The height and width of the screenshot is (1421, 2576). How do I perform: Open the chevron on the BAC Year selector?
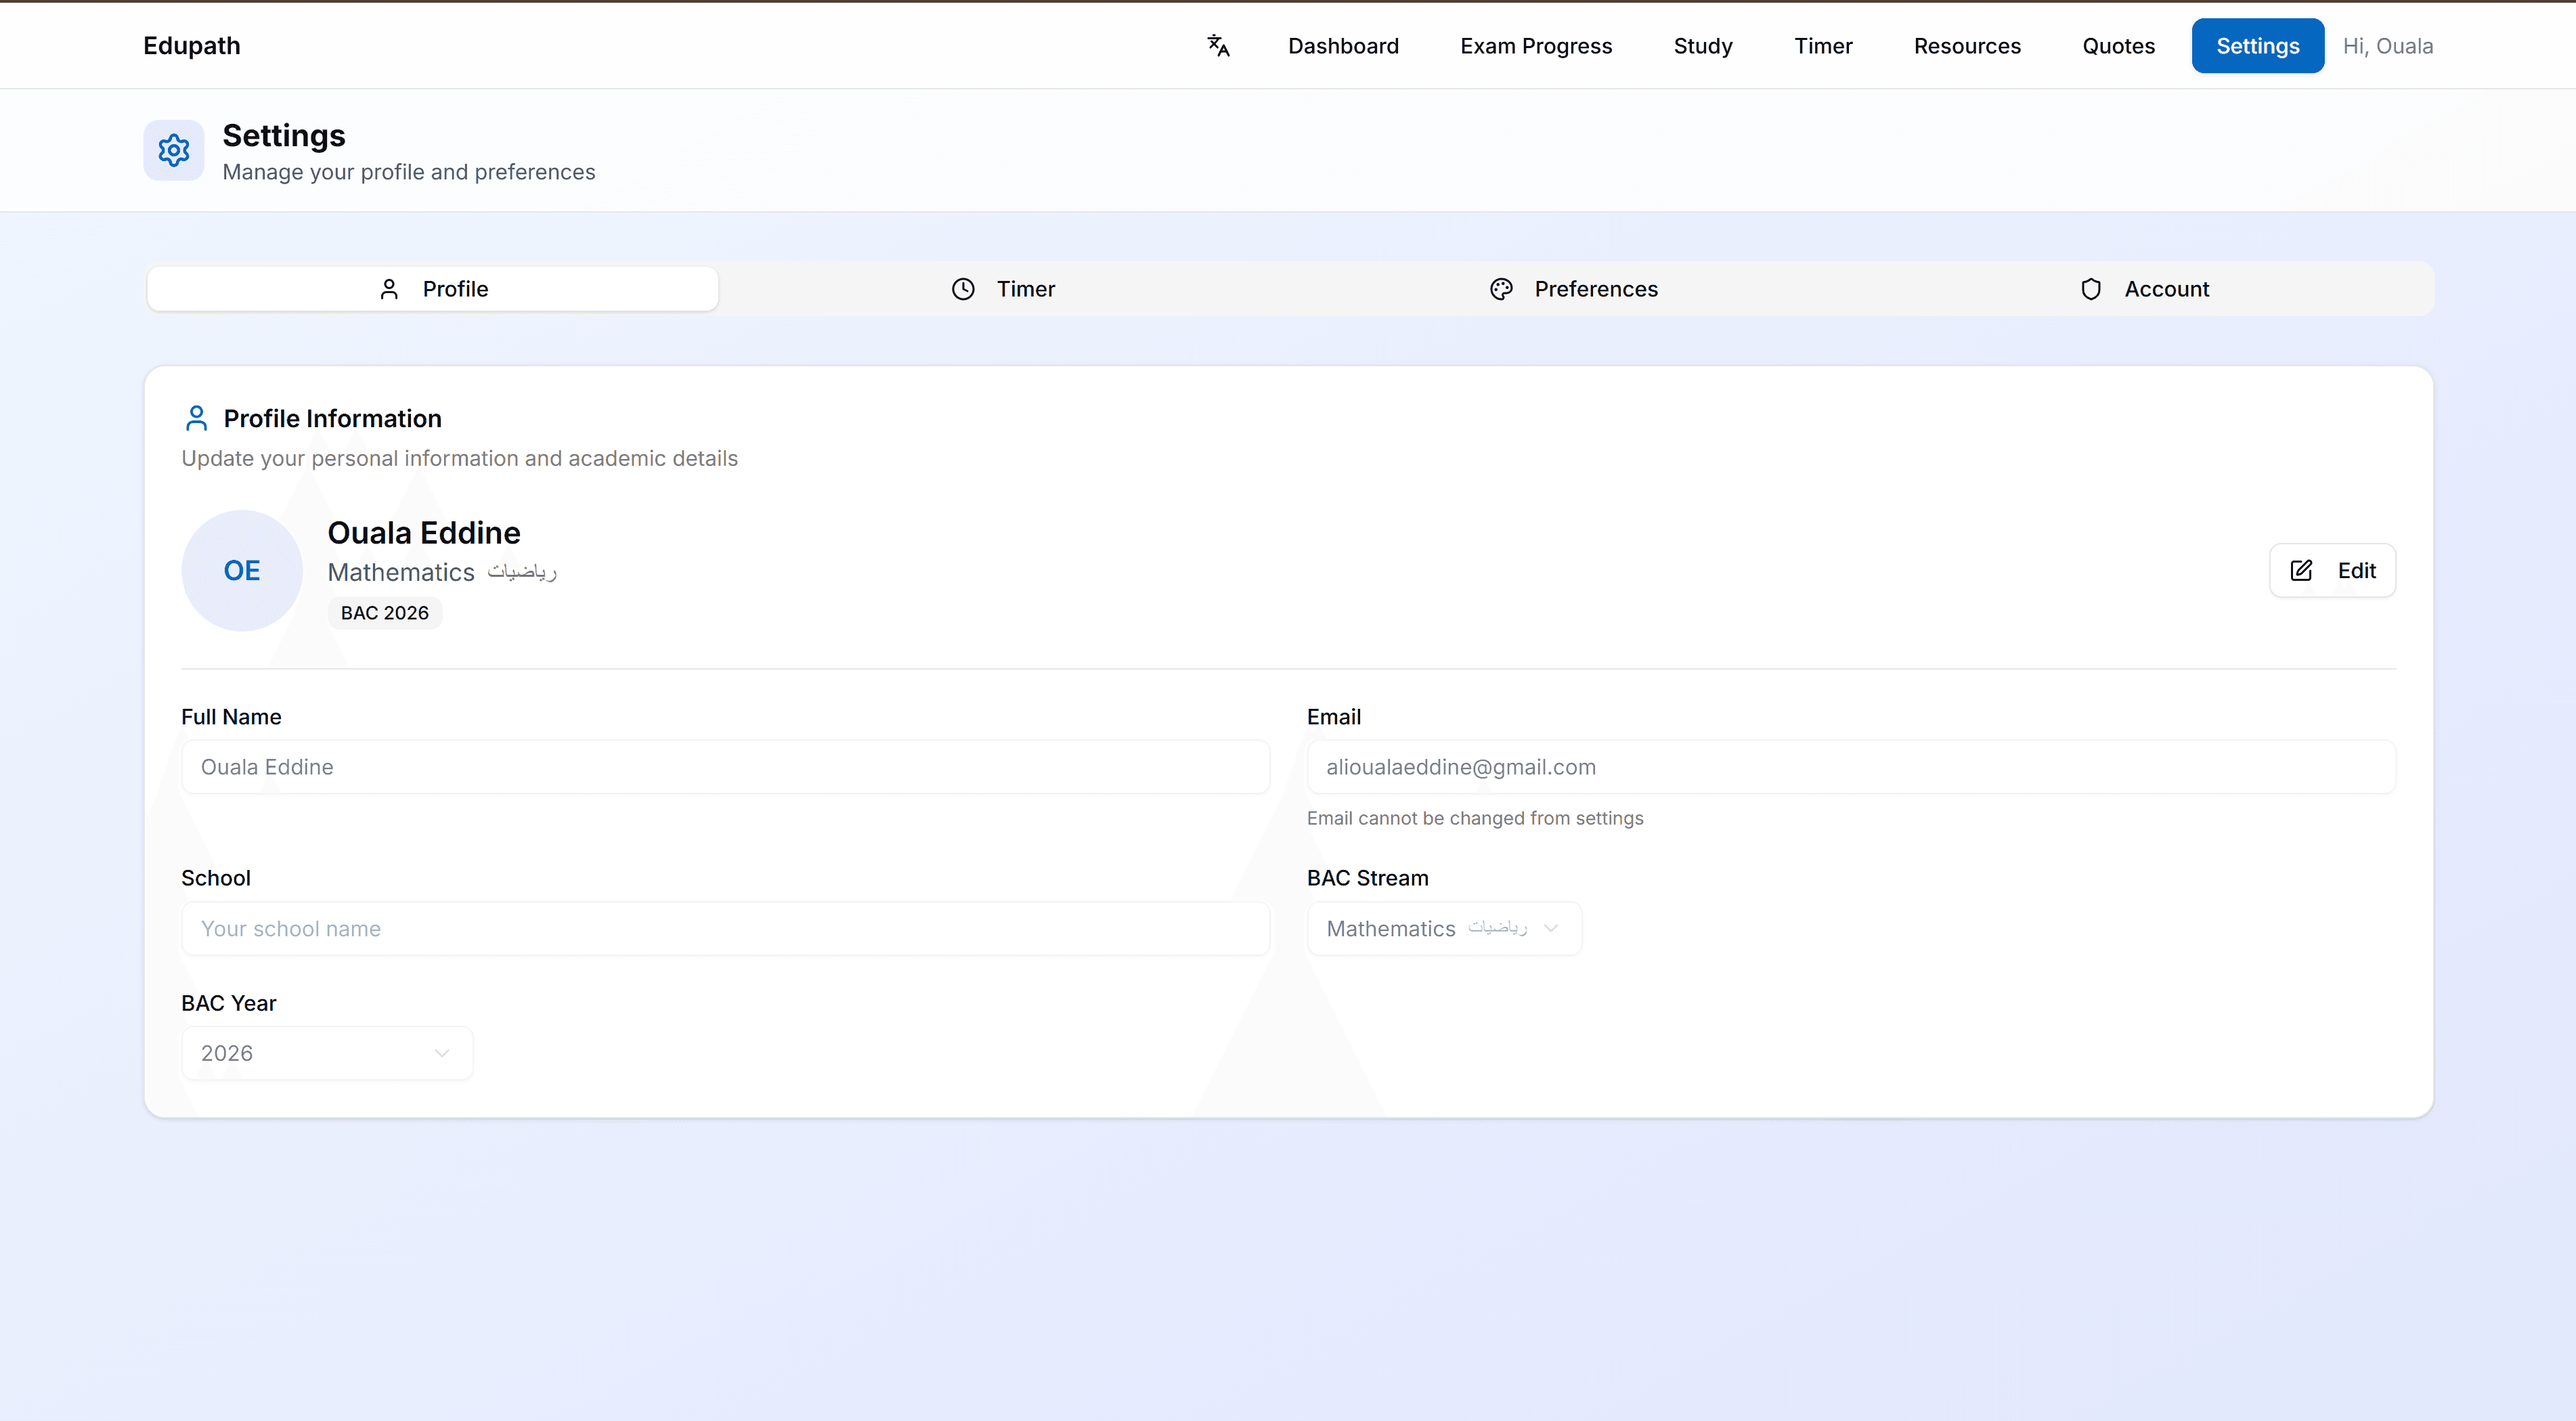click(x=441, y=1053)
